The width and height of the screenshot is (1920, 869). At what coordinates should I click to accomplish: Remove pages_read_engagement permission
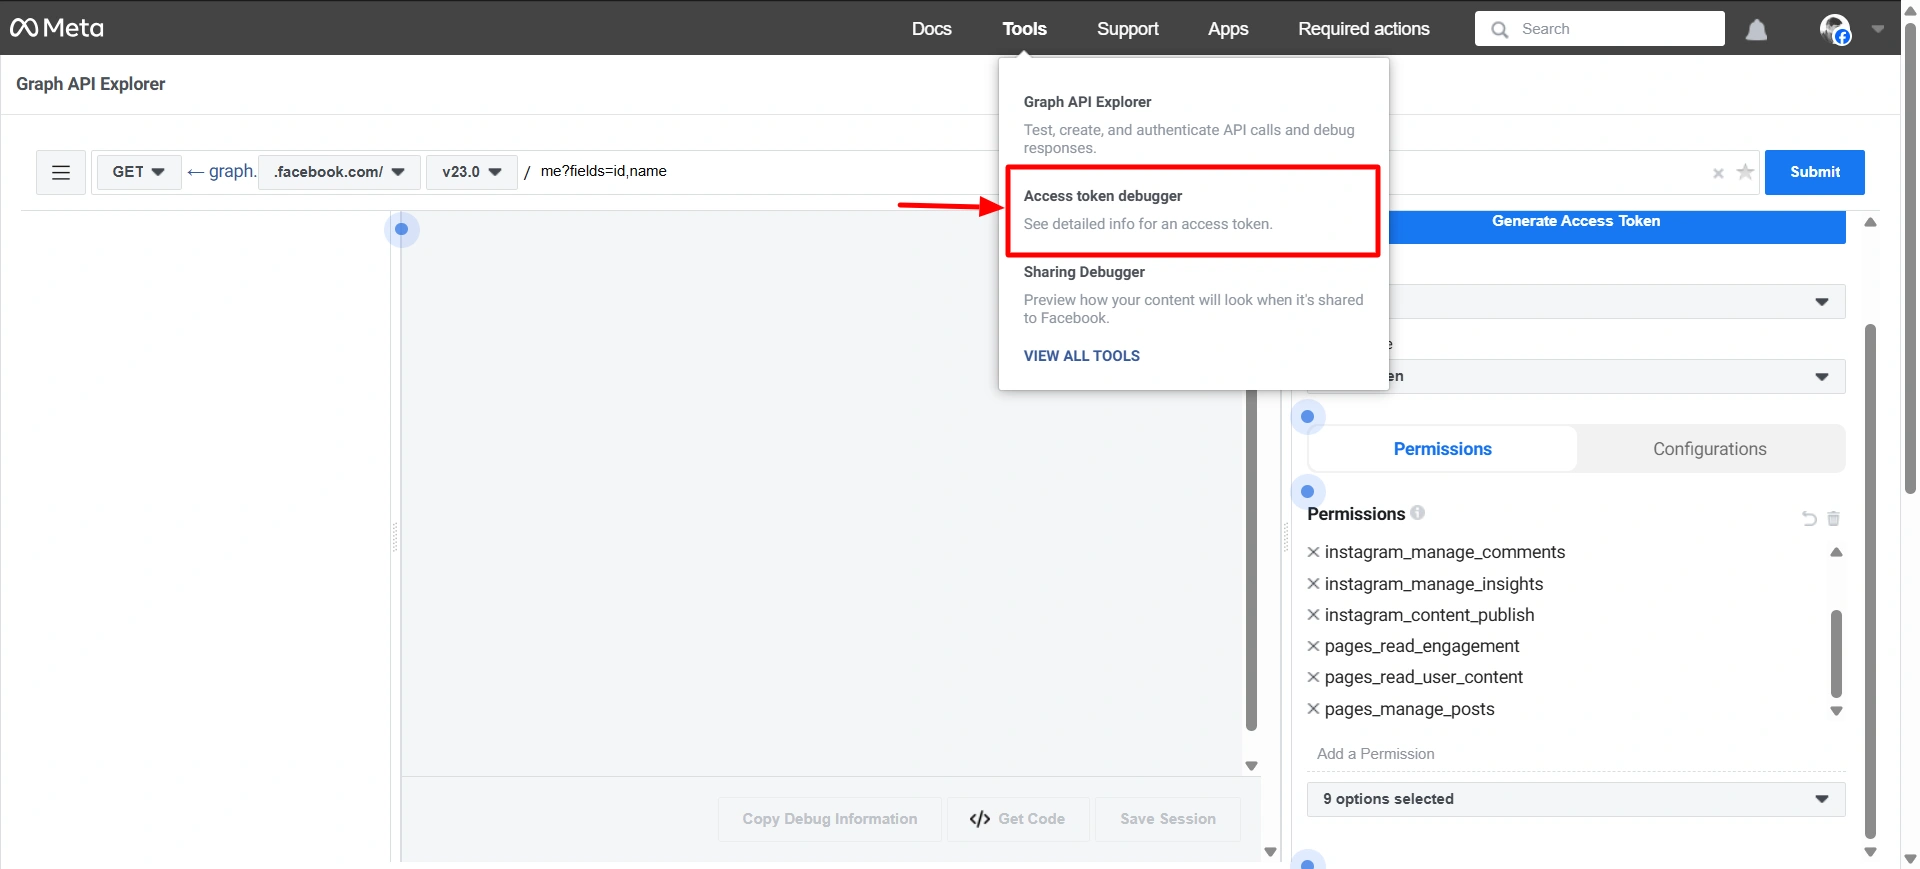click(x=1313, y=646)
